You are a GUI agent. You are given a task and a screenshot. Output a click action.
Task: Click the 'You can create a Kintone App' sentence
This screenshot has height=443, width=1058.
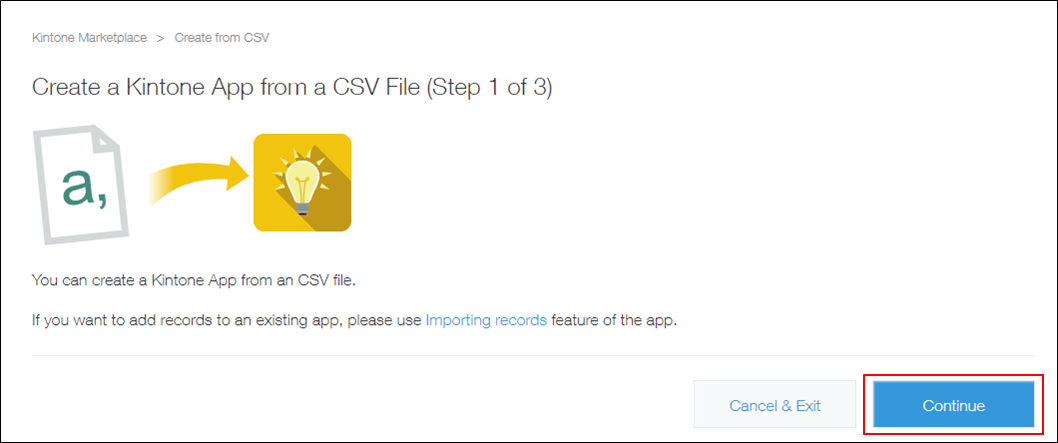click(x=194, y=280)
